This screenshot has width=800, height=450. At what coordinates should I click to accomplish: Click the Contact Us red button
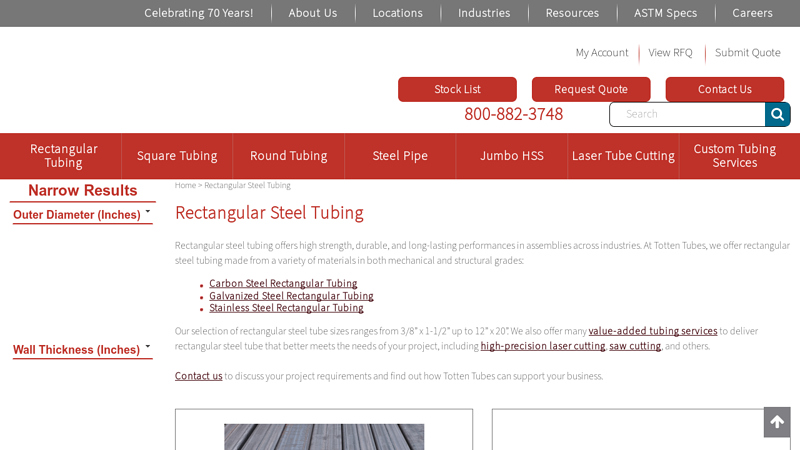tap(724, 89)
